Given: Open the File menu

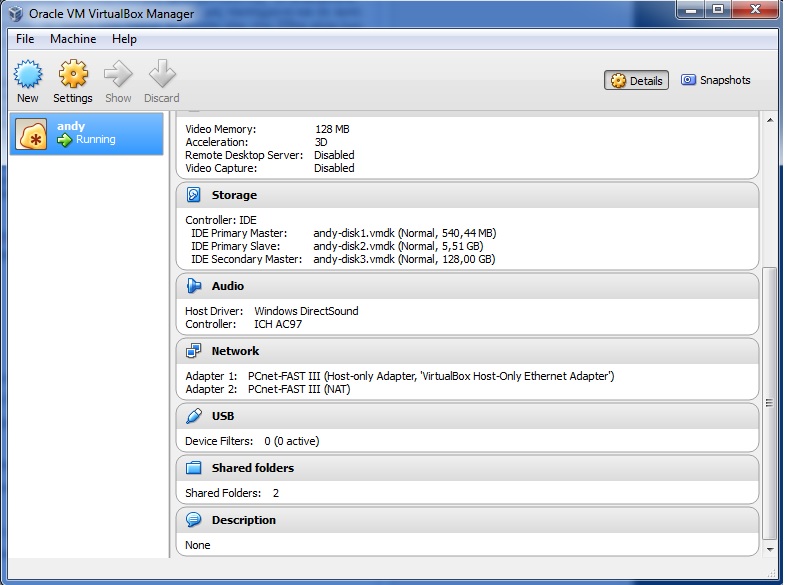Looking at the screenshot, I should [x=25, y=39].
